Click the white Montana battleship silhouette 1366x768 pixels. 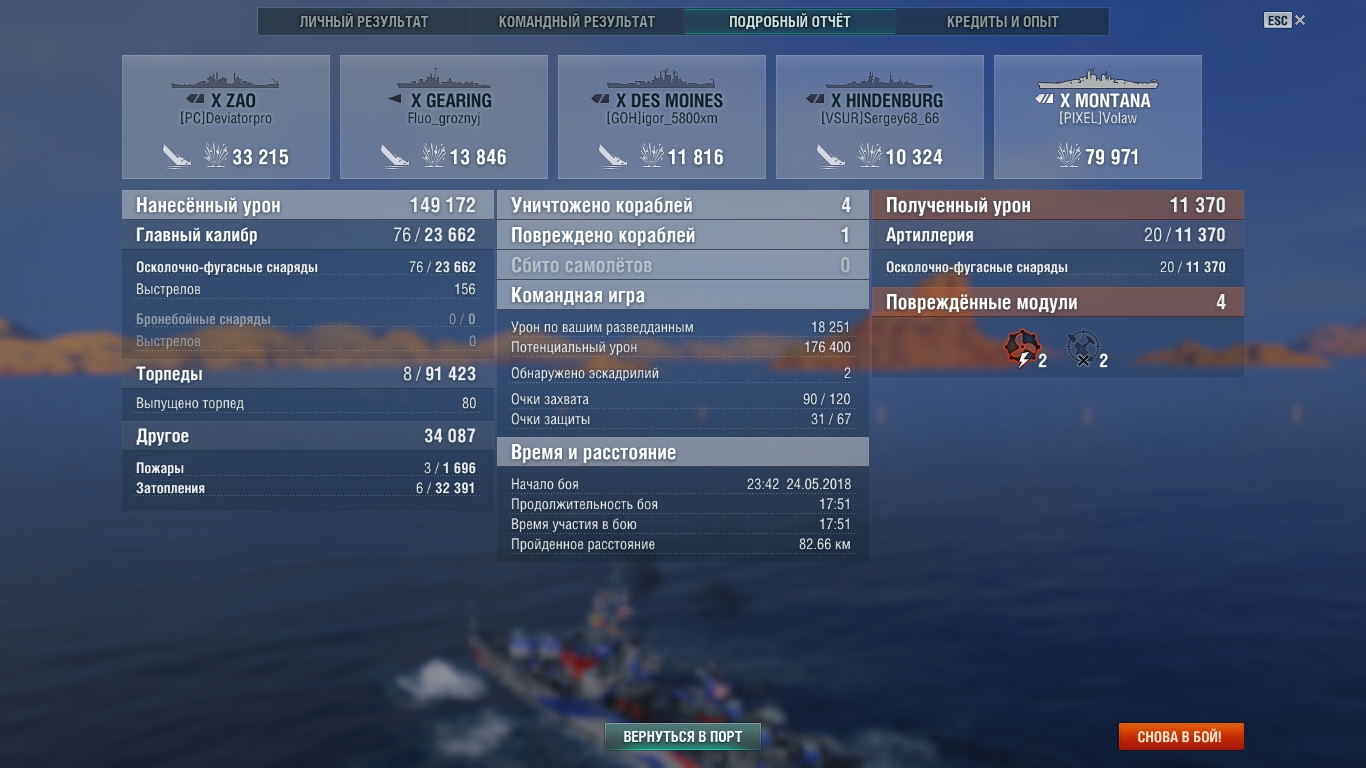click(1097, 80)
